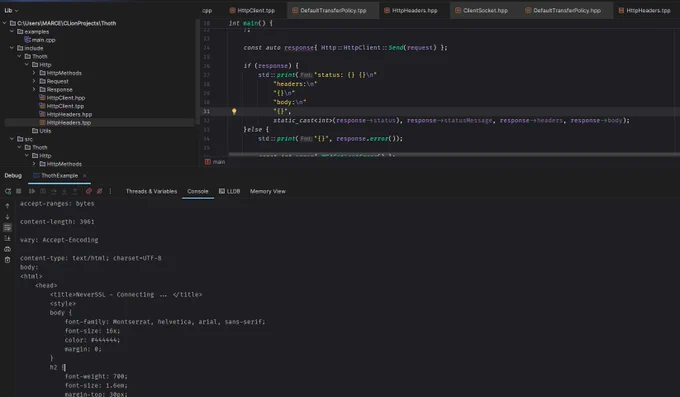Screen dimensions: 680x397
Task: Click the Step Out debugger icon
Action: coord(75,191)
